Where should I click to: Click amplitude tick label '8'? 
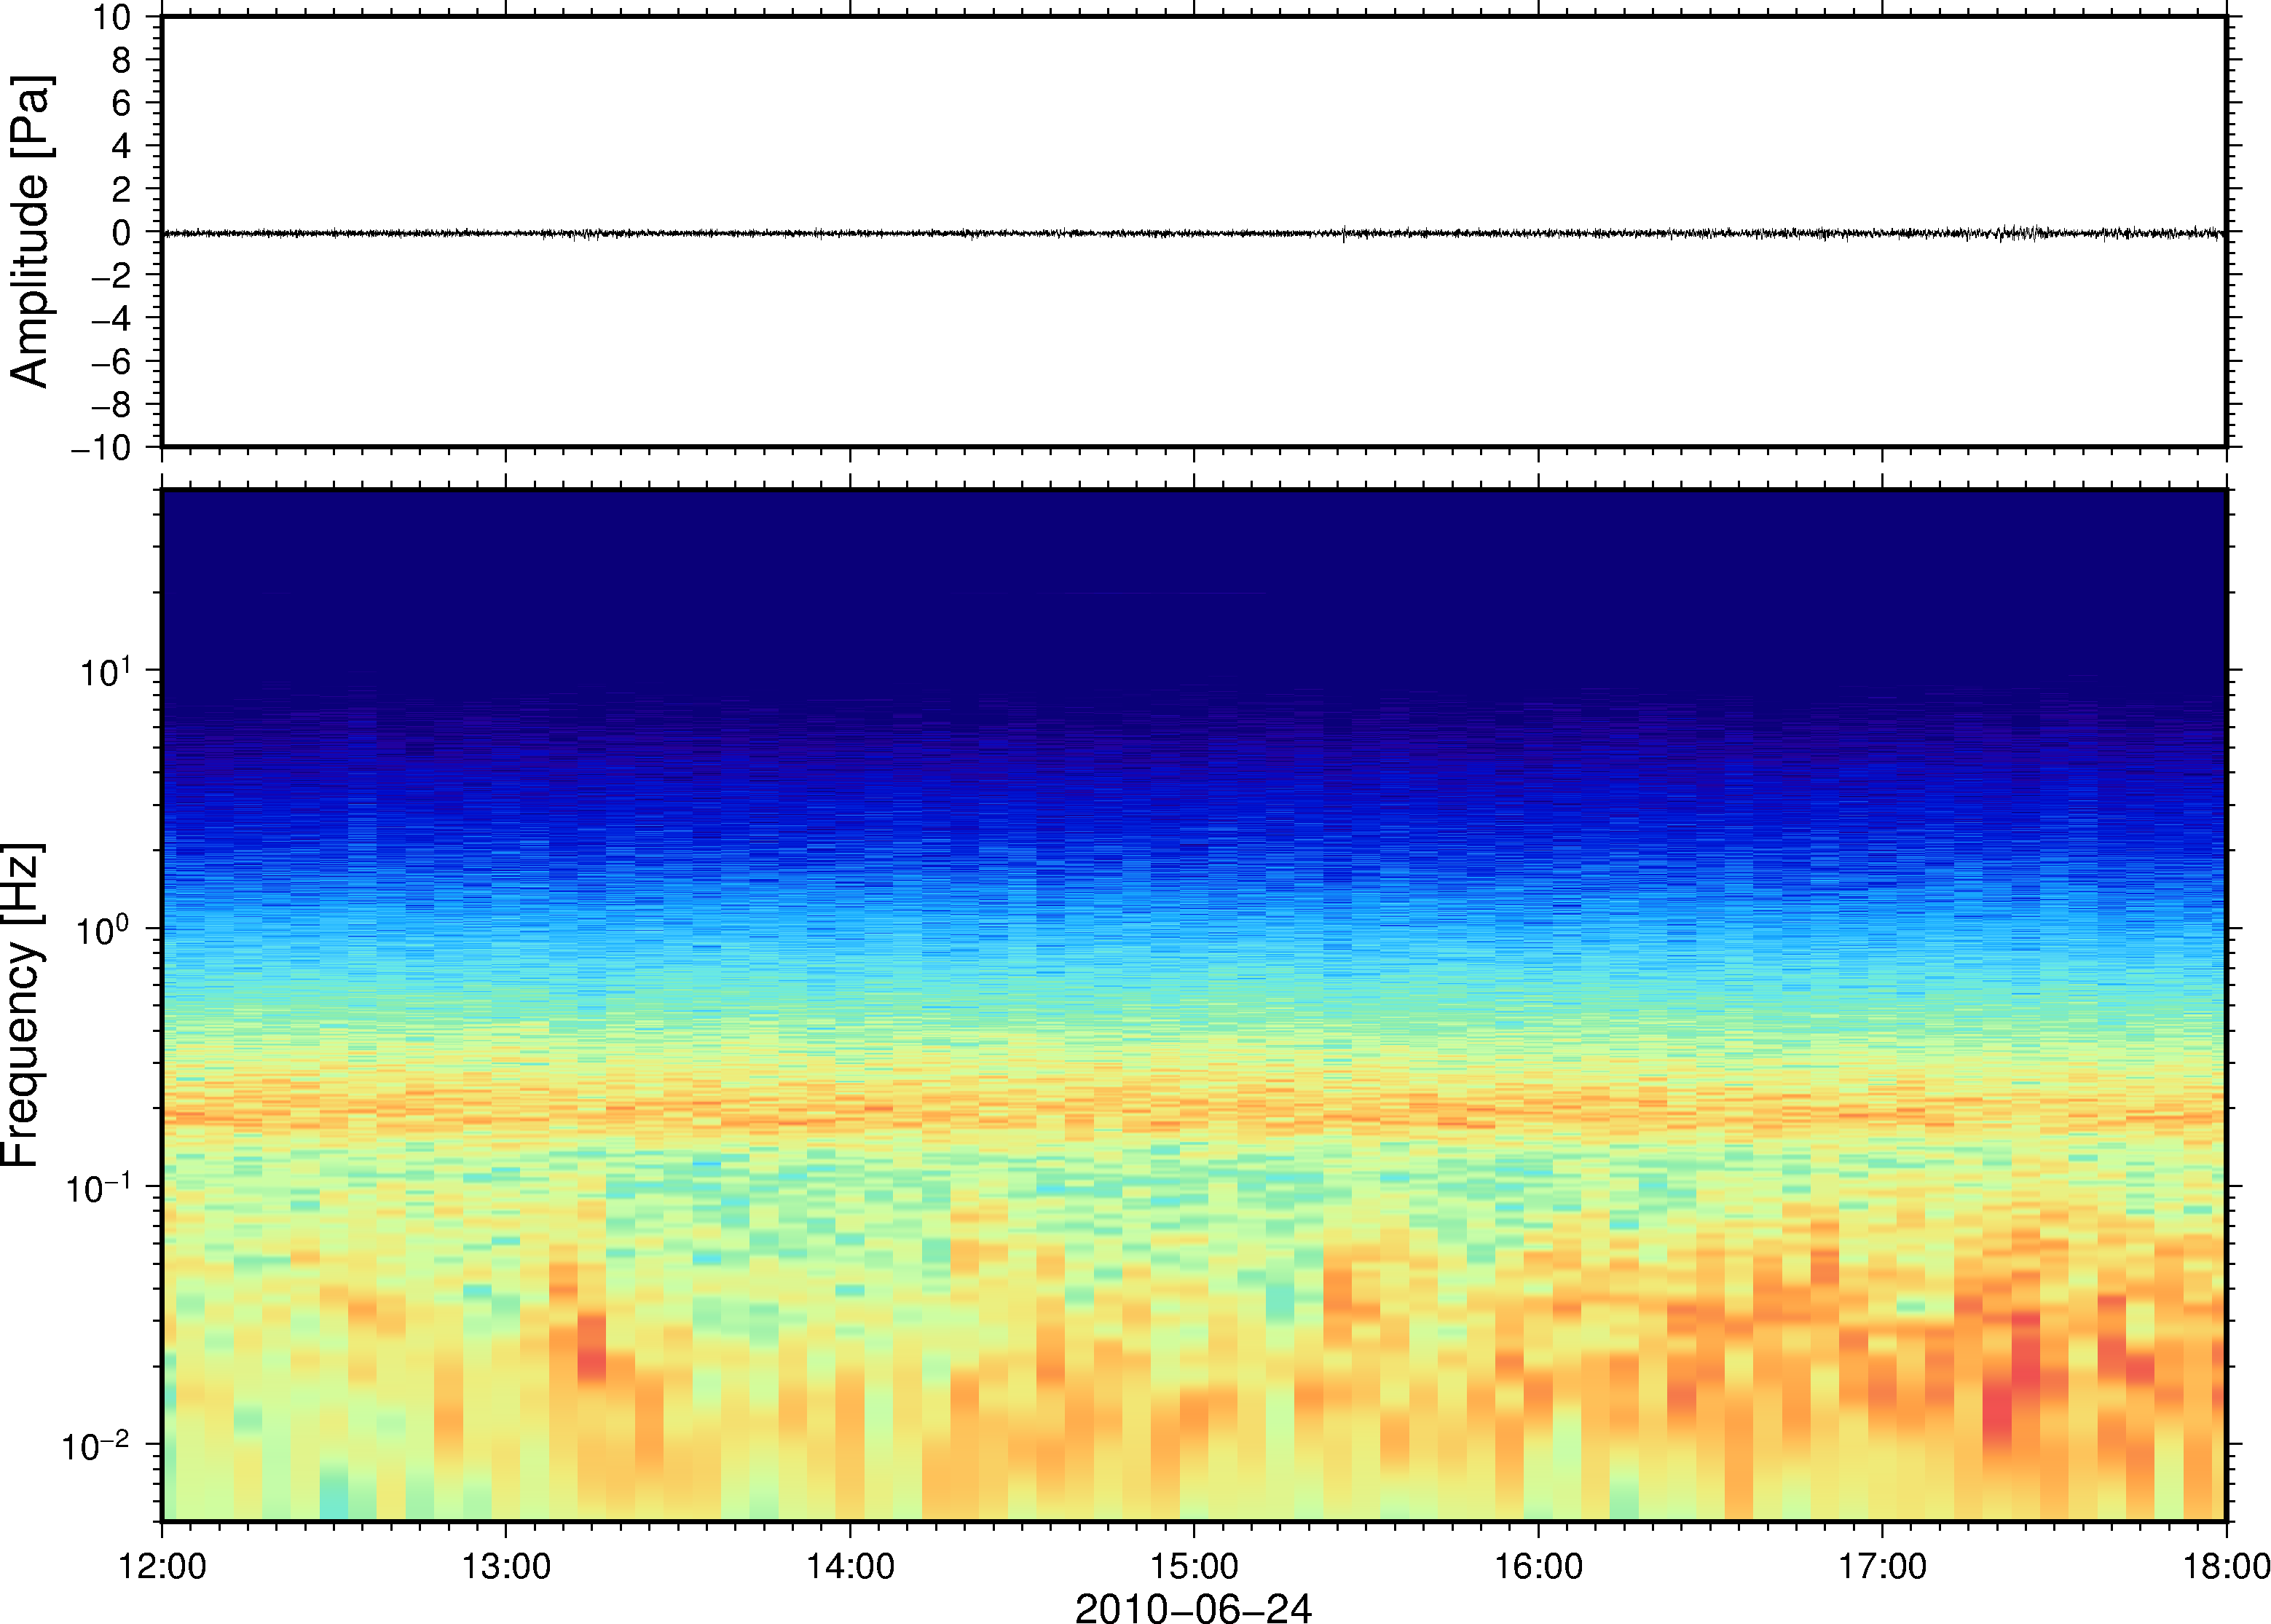[x=122, y=60]
